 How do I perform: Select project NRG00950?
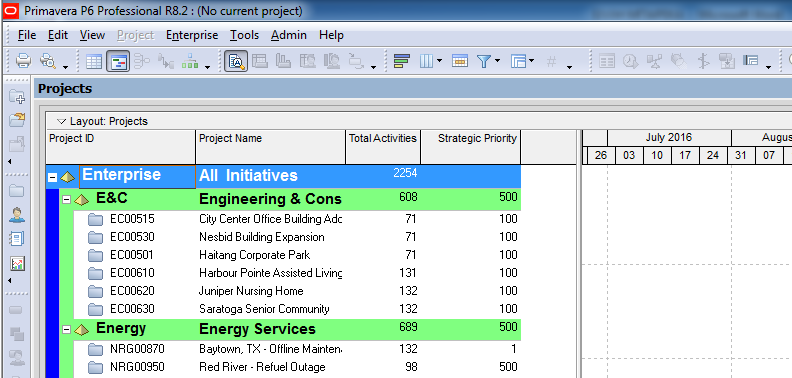[x=137, y=367]
